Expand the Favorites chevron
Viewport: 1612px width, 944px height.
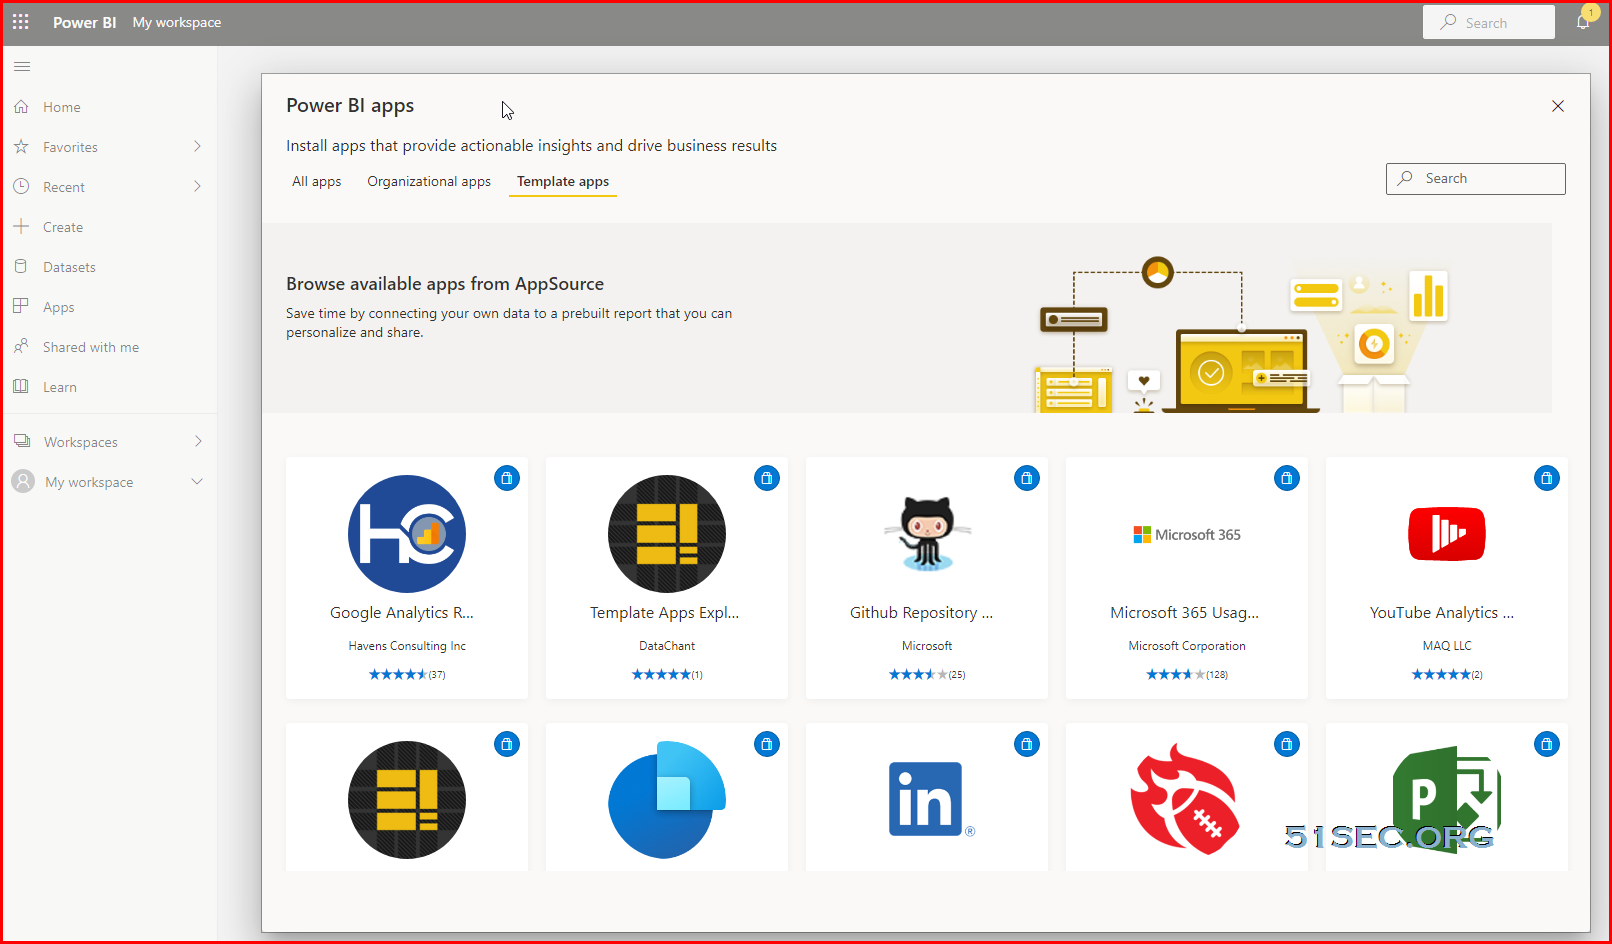click(197, 146)
